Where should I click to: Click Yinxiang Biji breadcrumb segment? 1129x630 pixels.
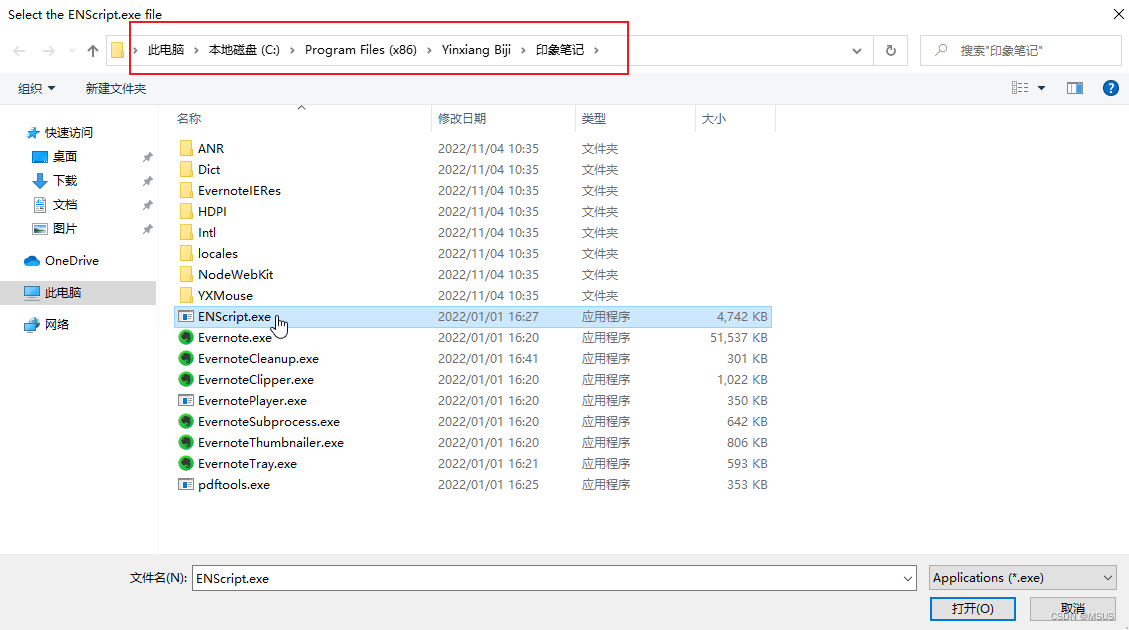click(476, 50)
